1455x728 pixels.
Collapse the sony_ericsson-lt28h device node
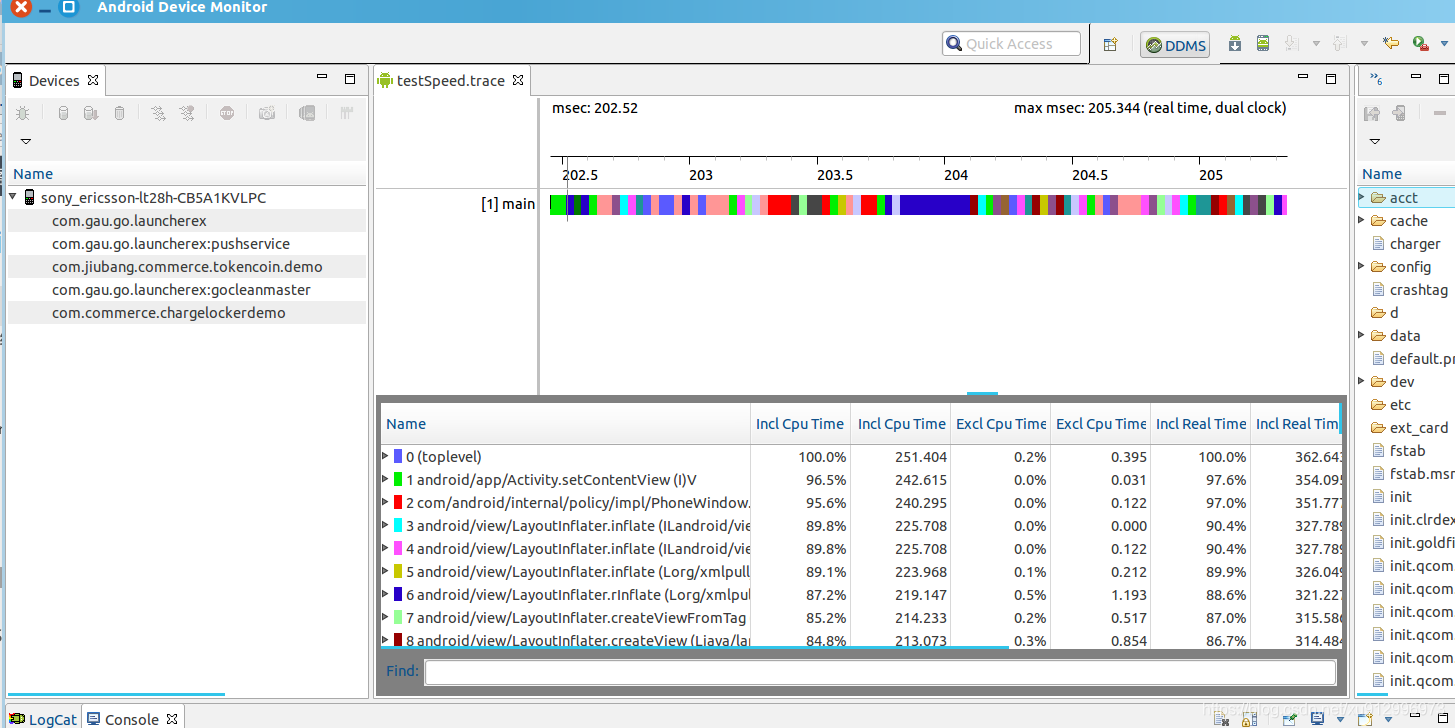(13, 198)
